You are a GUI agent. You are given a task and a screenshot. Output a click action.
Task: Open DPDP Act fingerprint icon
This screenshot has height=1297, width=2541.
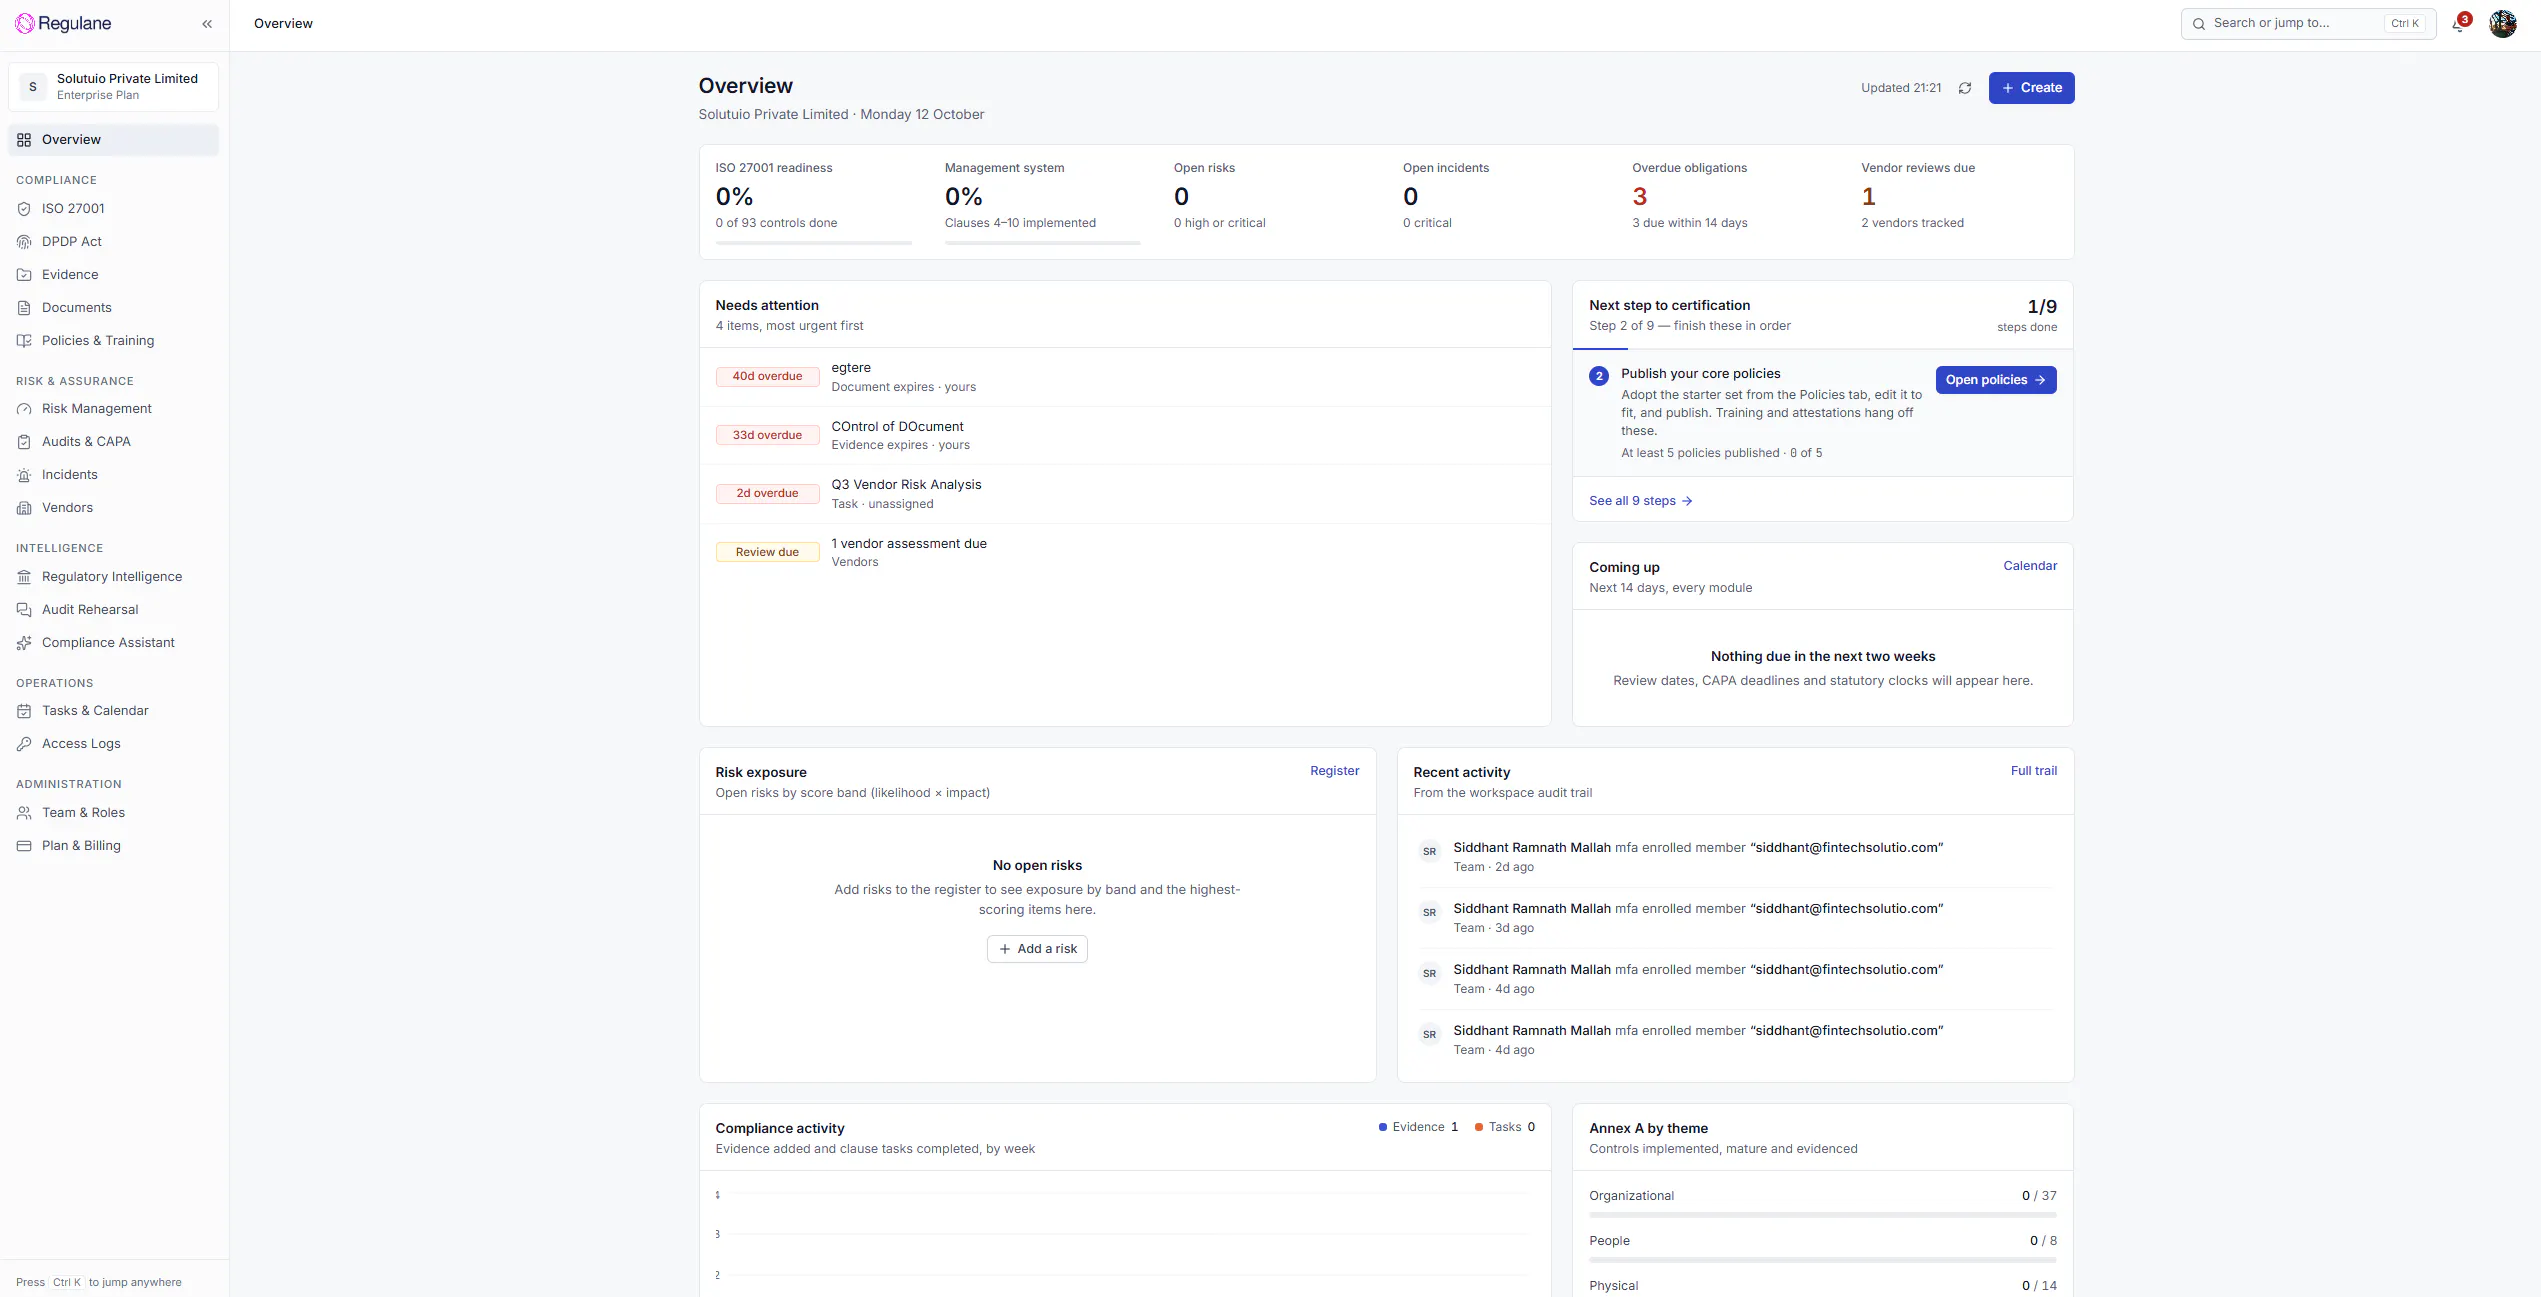pos(24,242)
